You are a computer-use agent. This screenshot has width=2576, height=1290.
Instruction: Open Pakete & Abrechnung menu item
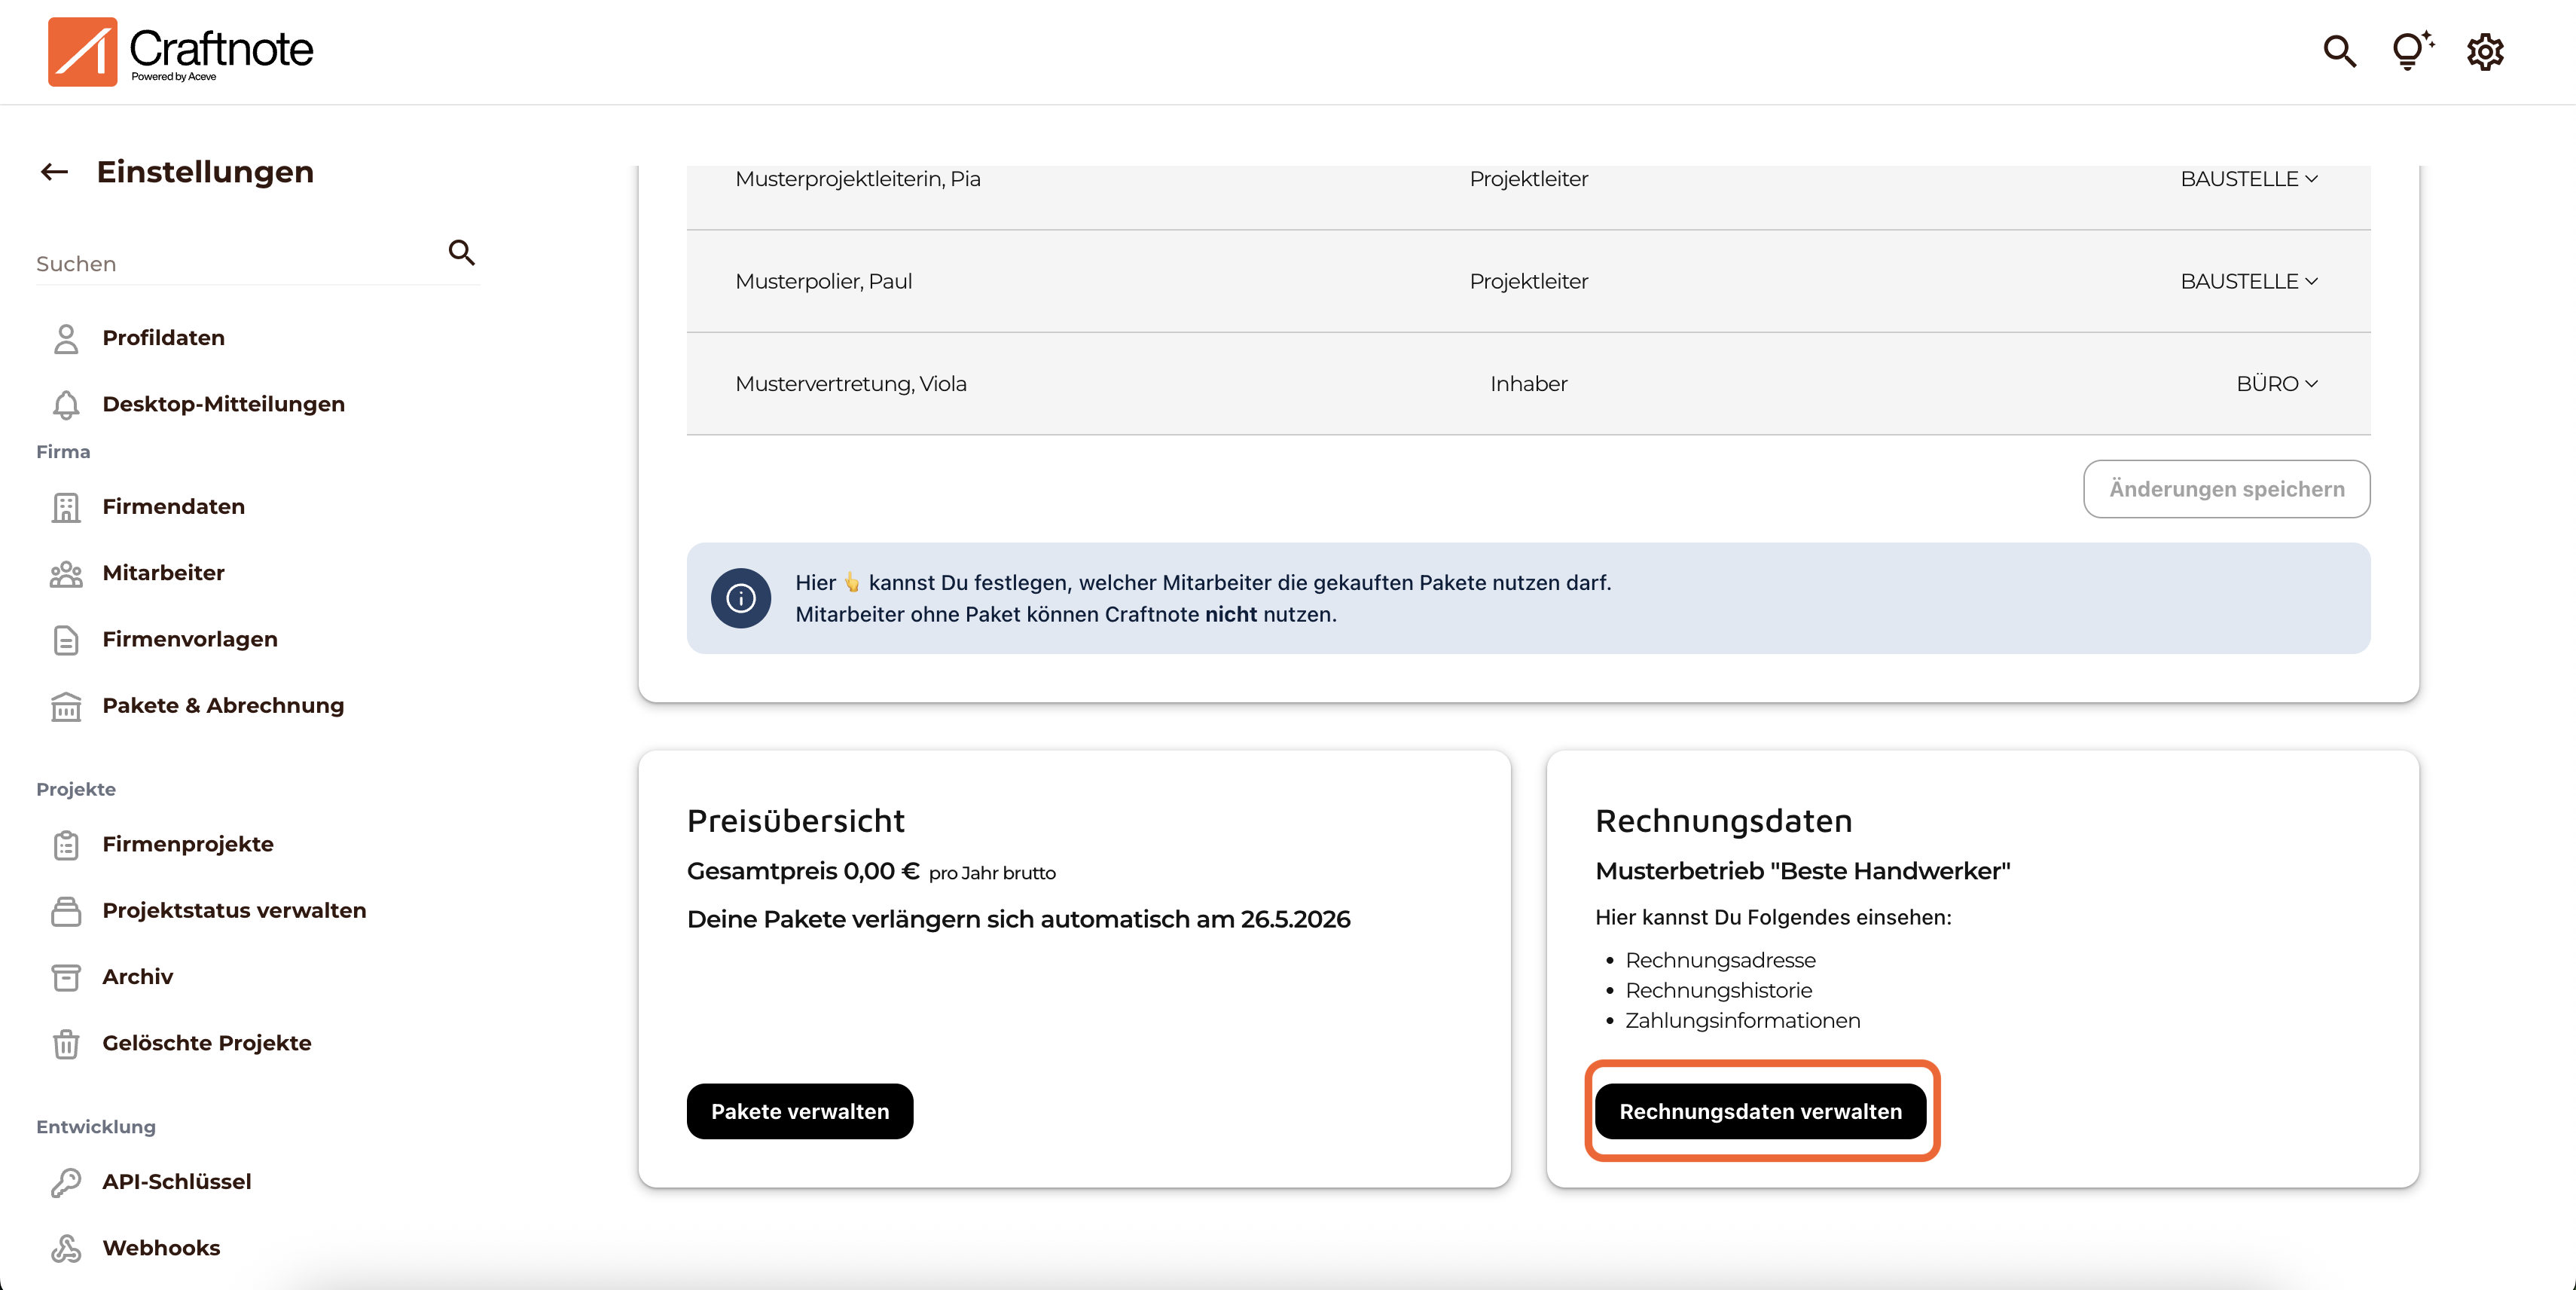(x=222, y=705)
